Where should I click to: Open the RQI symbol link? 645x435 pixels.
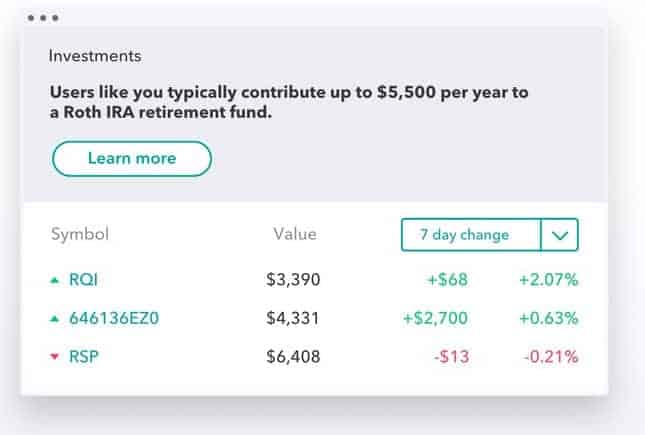click(84, 280)
